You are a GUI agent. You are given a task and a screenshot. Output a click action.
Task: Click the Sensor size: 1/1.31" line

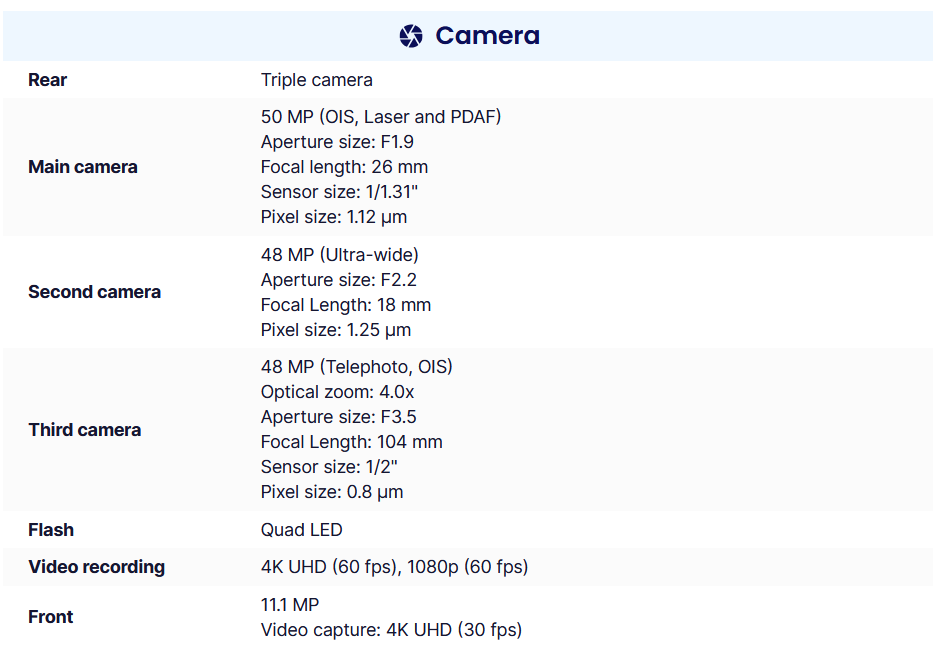coord(339,192)
